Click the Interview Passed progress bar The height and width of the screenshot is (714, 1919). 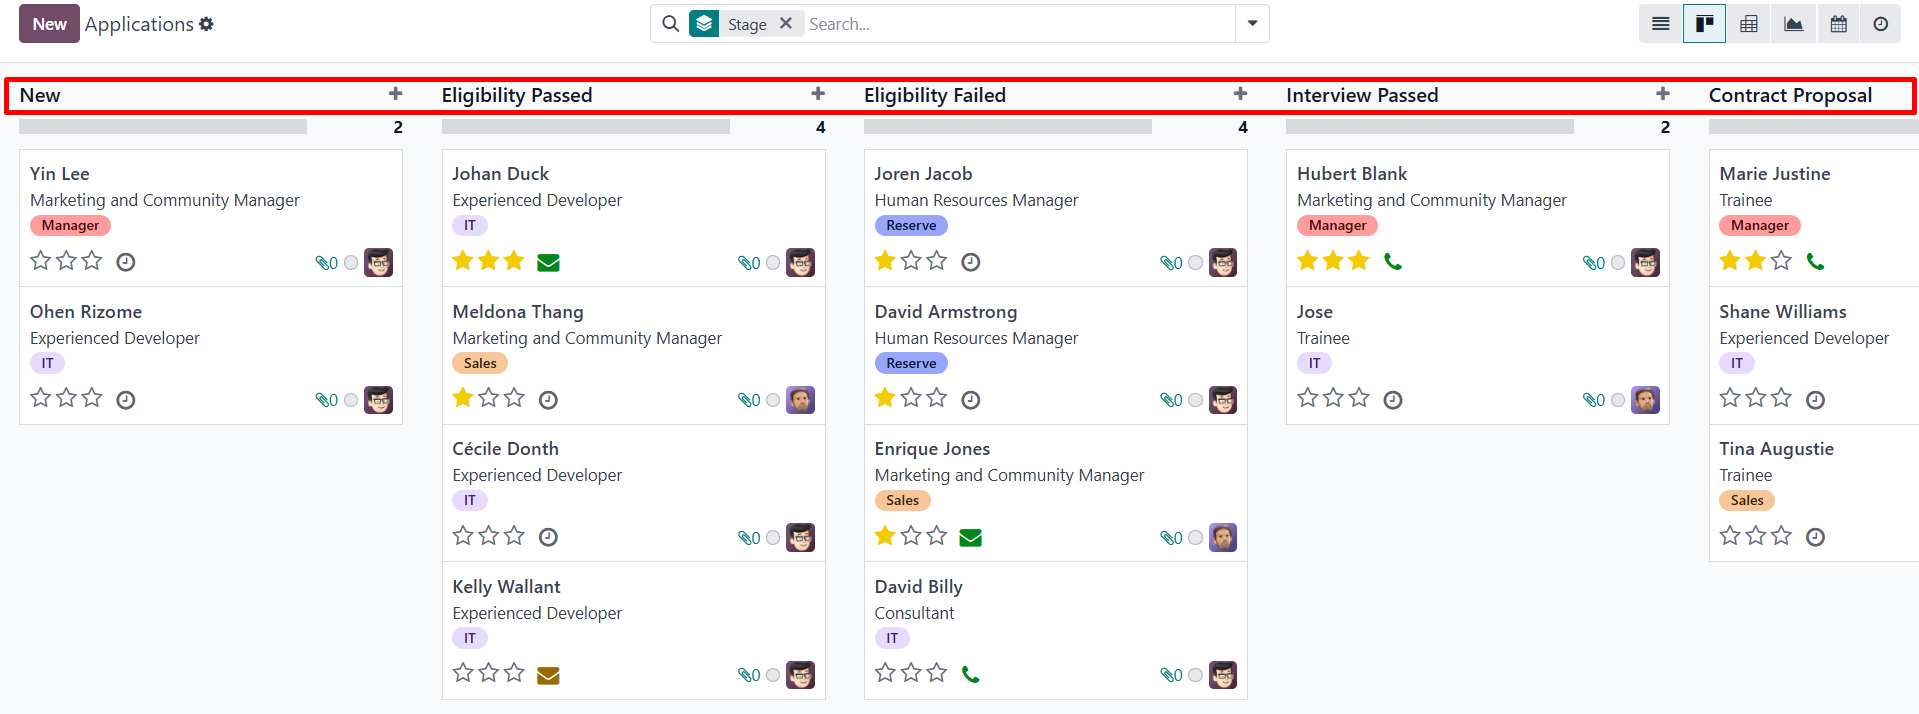coord(1430,127)
